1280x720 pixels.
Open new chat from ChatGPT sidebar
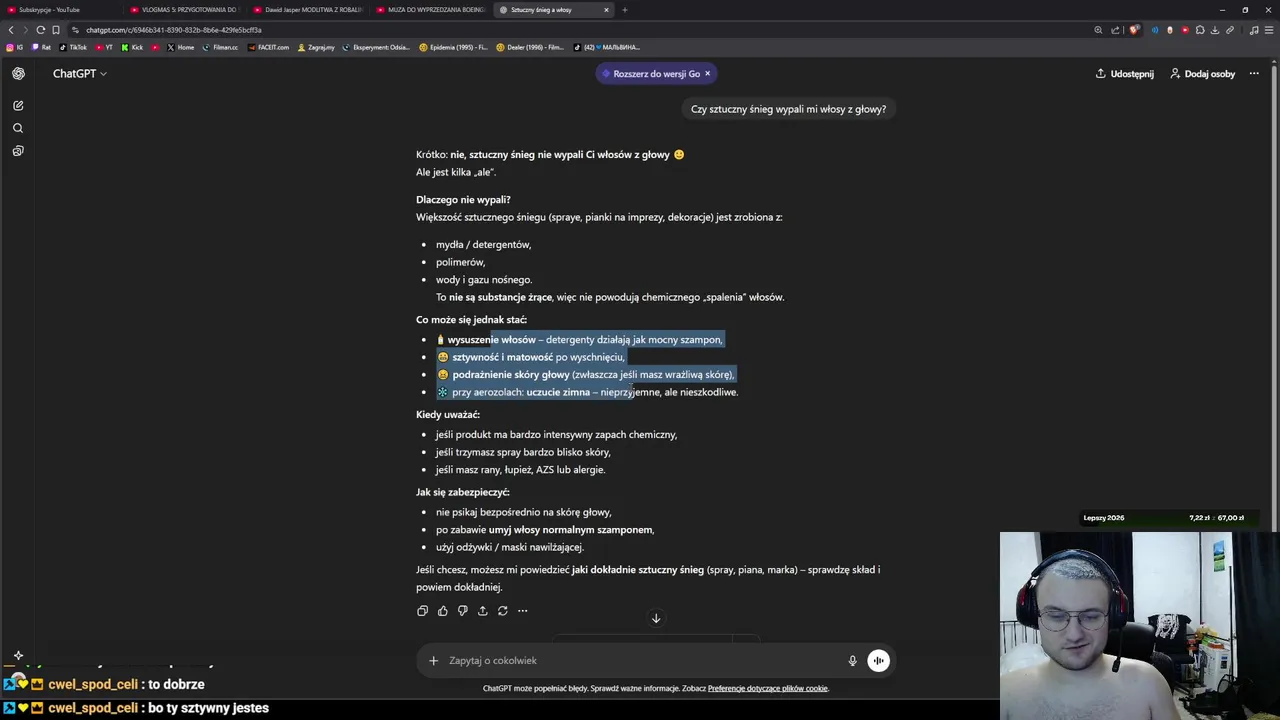tap(18, 105)
